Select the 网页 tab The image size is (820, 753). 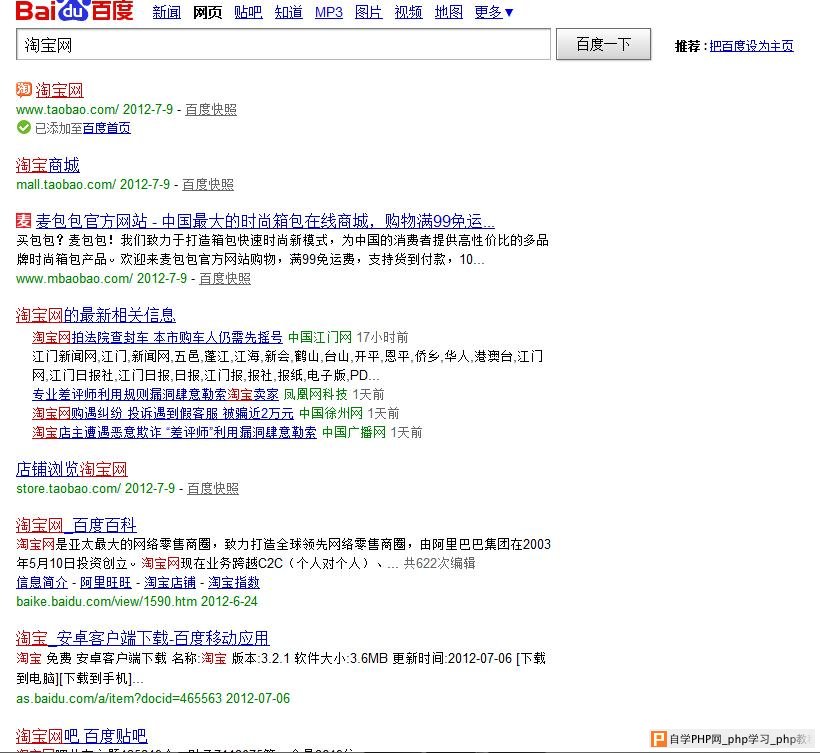click(x=207, y=12)
